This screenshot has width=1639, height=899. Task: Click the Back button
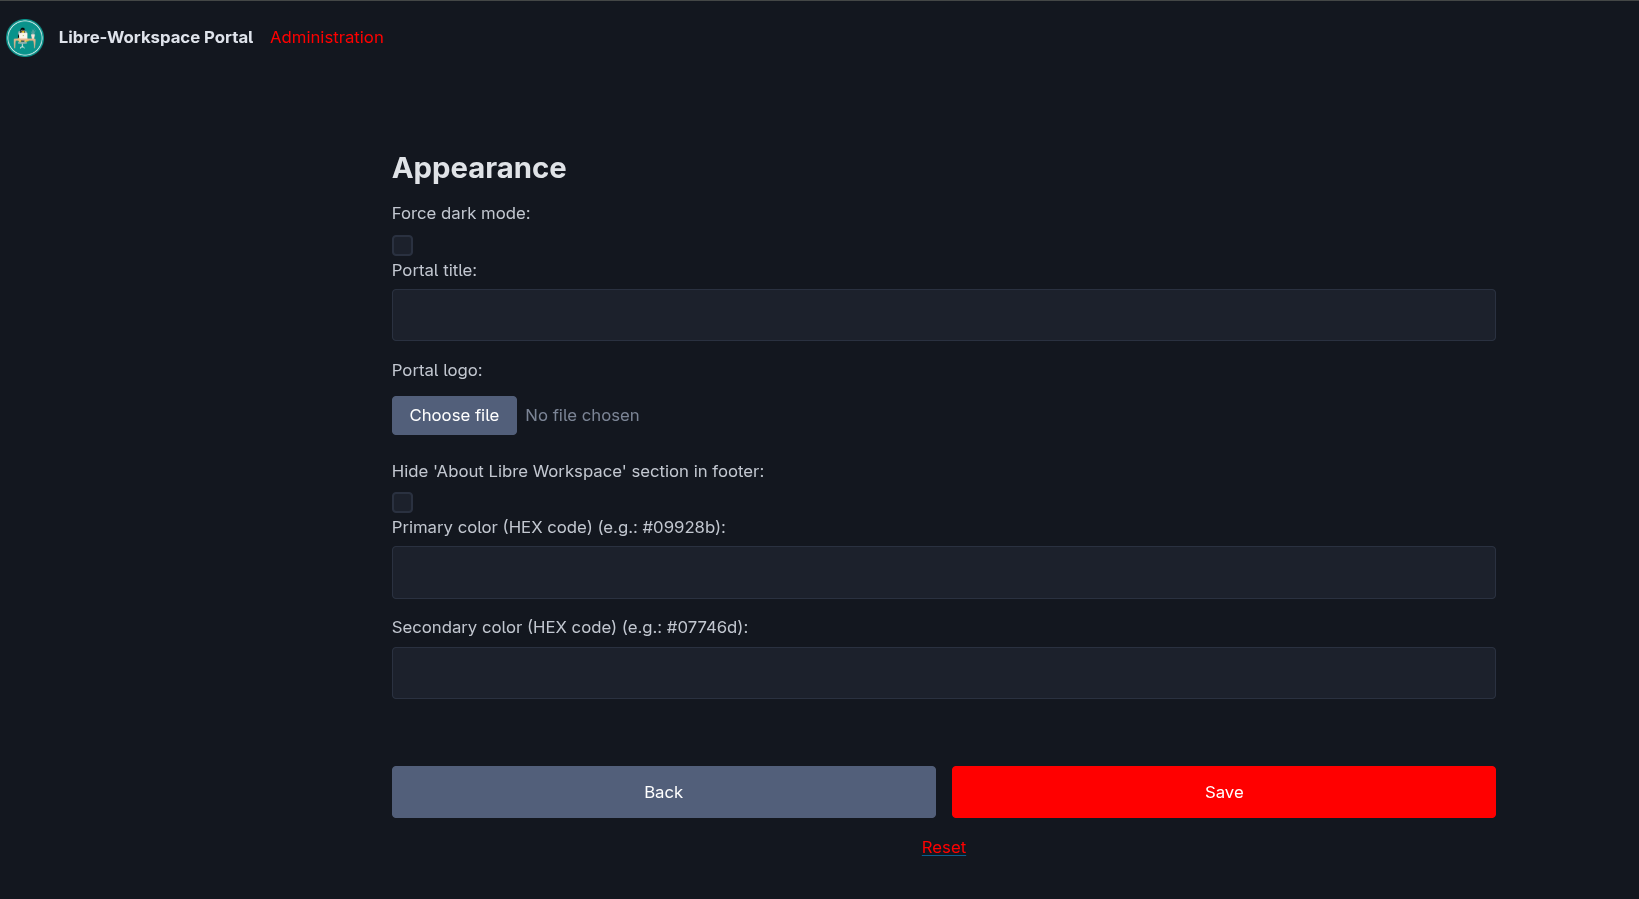[663, 792]
